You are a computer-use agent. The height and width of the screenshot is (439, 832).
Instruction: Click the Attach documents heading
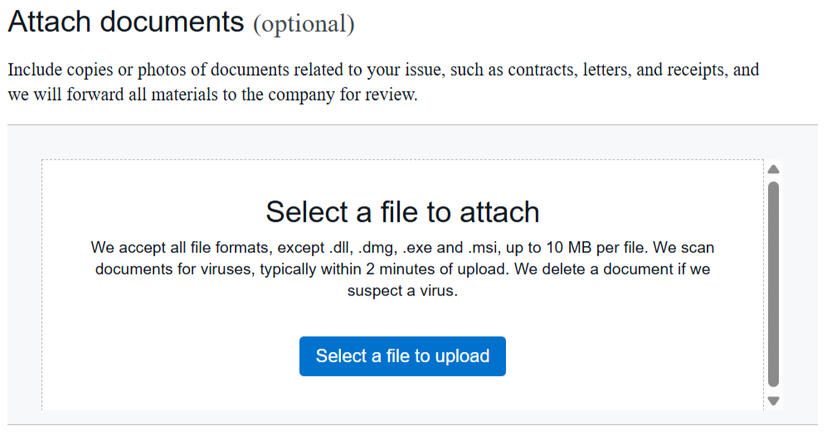(126, 21)
